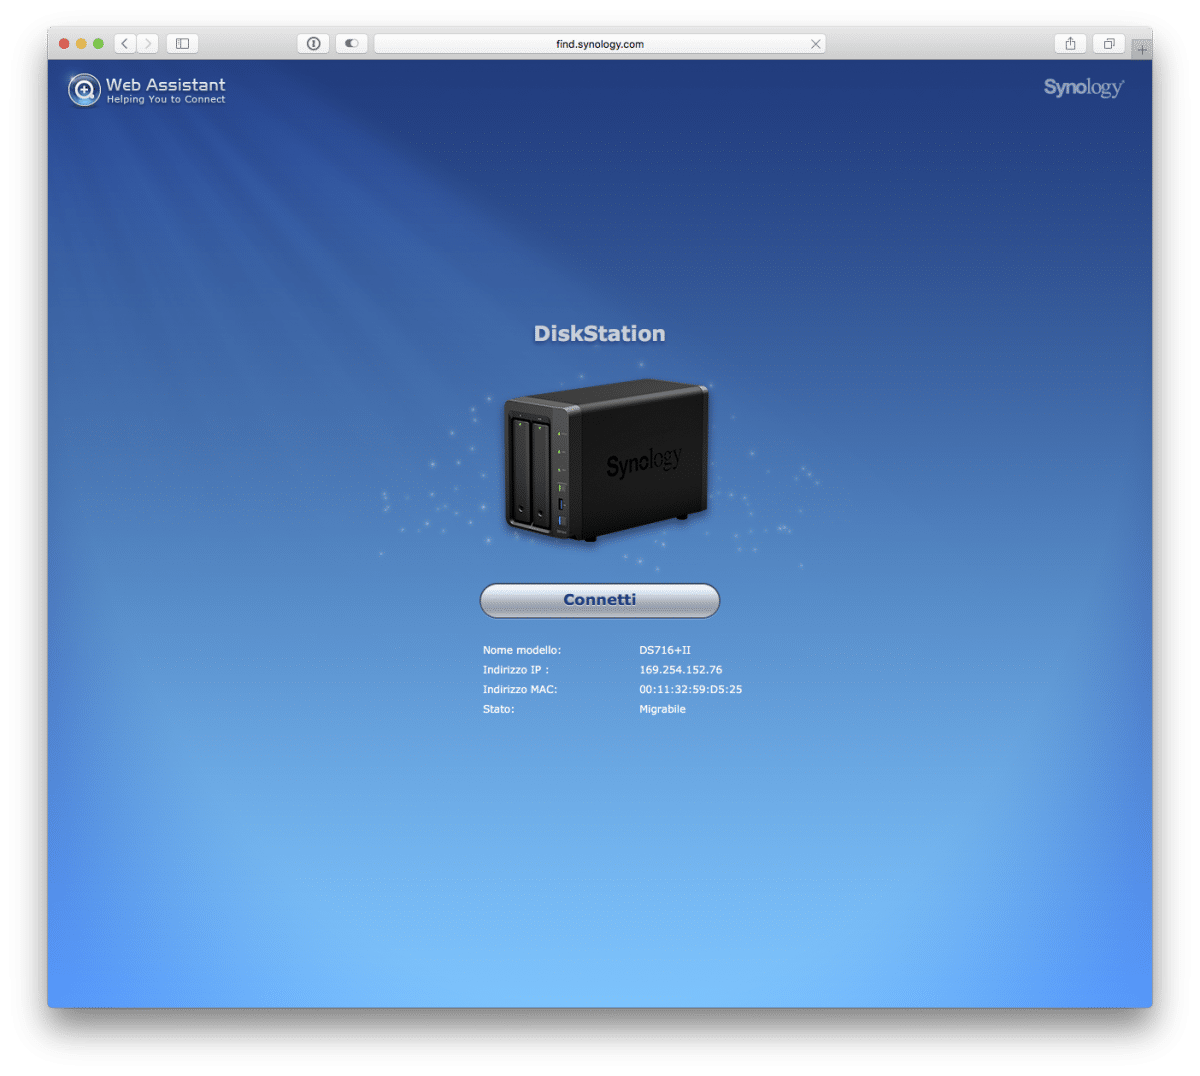Open the Safari Share menu
The height and width of the screenshot is (1076, 1200).
1070,43
